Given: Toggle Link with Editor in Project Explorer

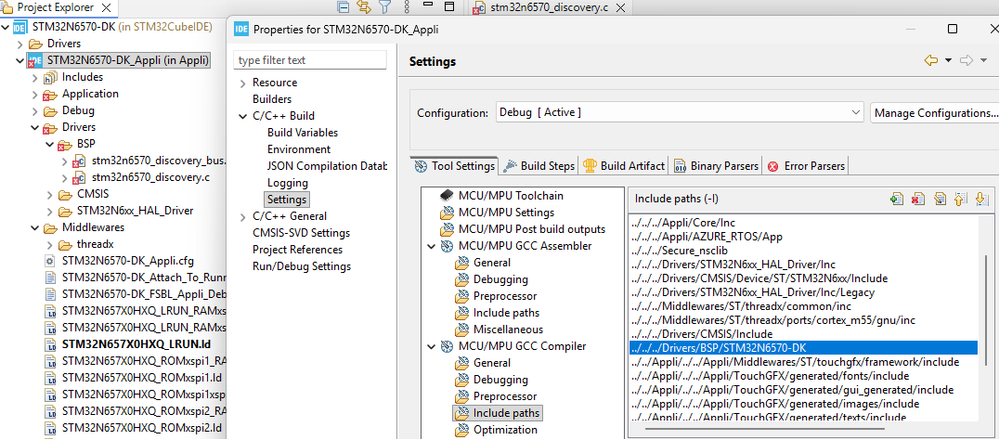Looking at the screenshot, I should [364, 8].
